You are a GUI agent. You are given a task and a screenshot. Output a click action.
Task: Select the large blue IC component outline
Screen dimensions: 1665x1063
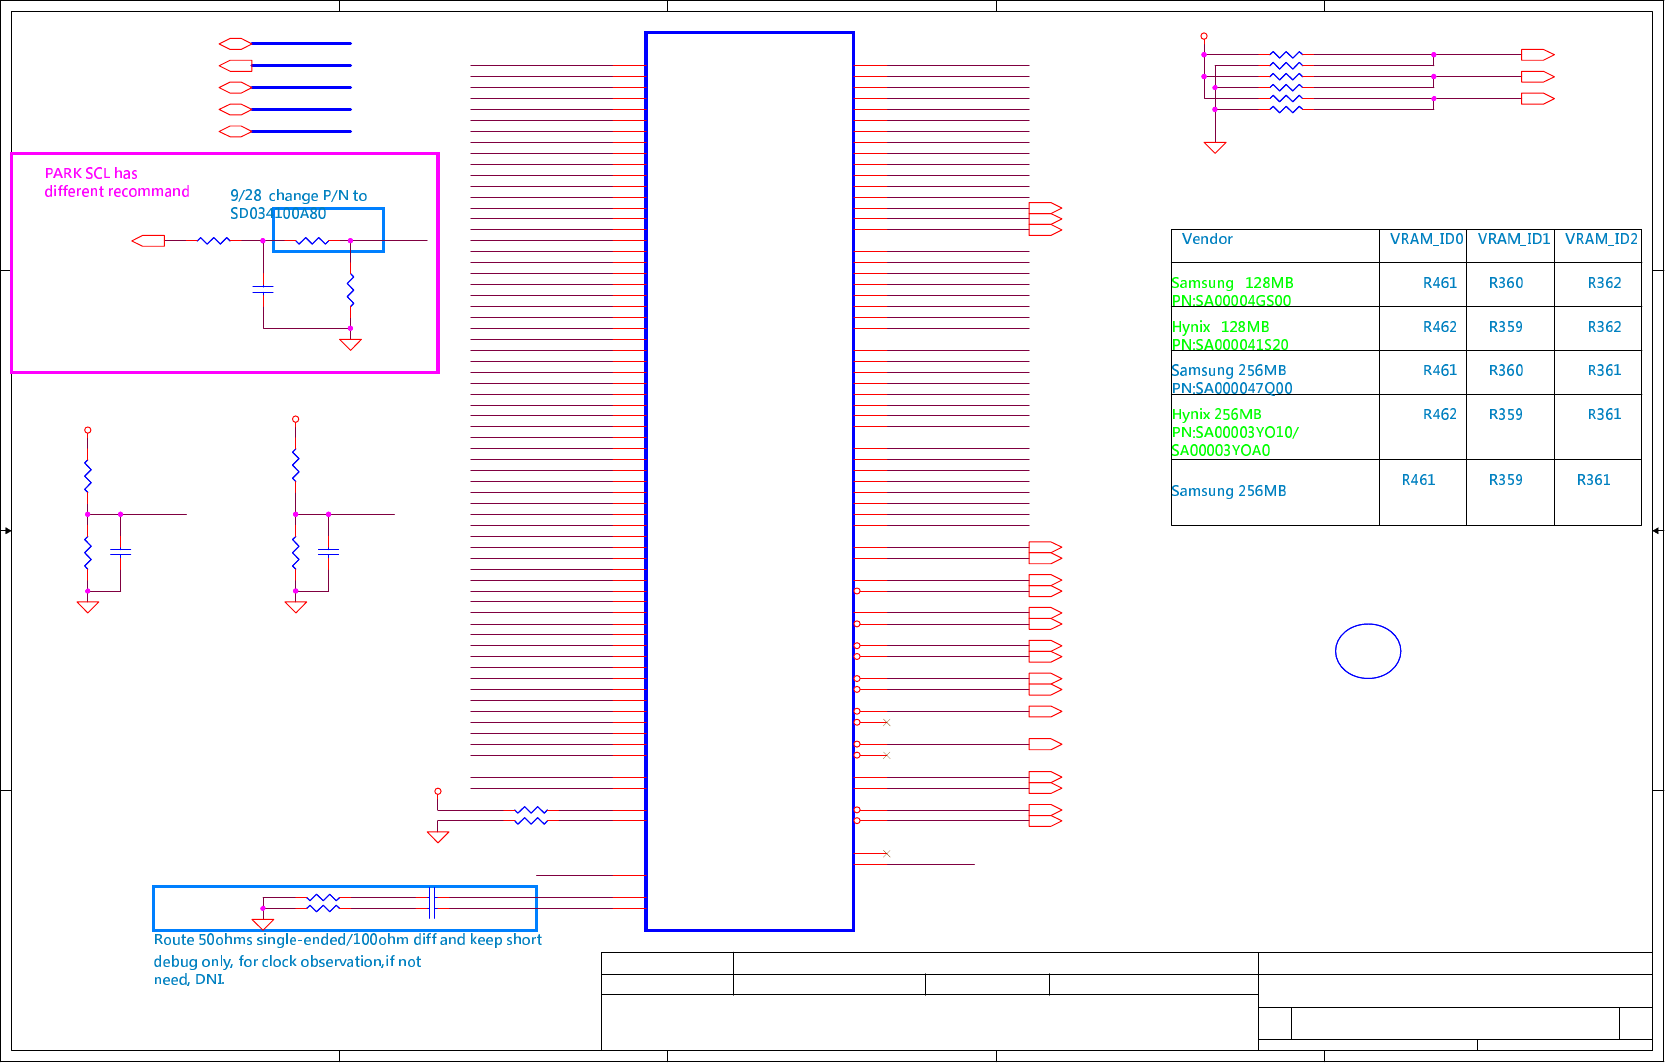pos(750,481)
